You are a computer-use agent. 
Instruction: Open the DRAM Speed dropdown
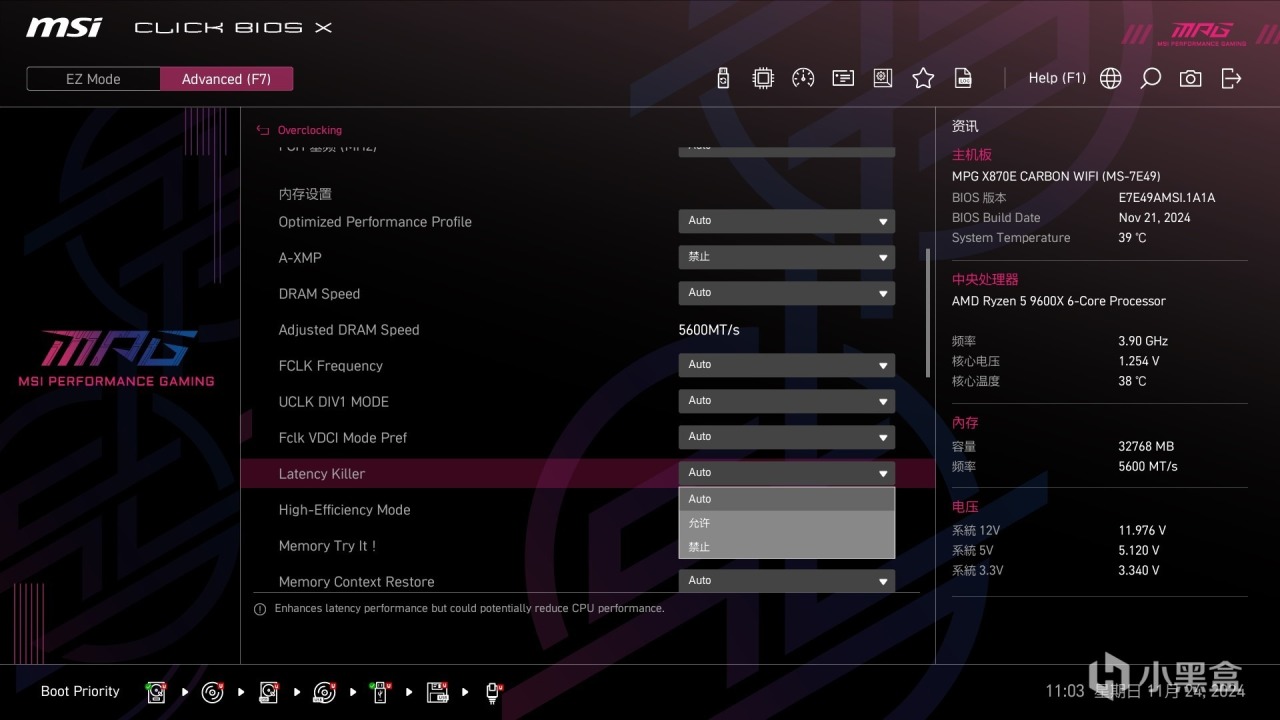(787, 293)
